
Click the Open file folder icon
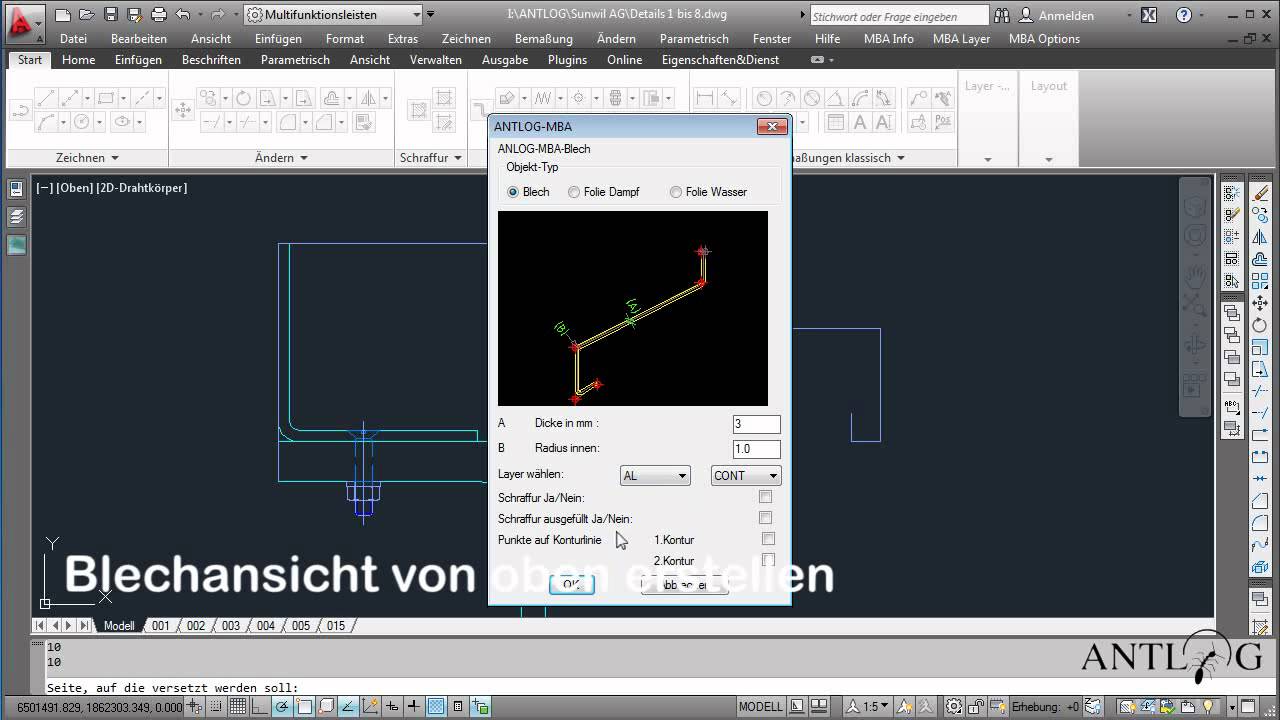[87, 15]
